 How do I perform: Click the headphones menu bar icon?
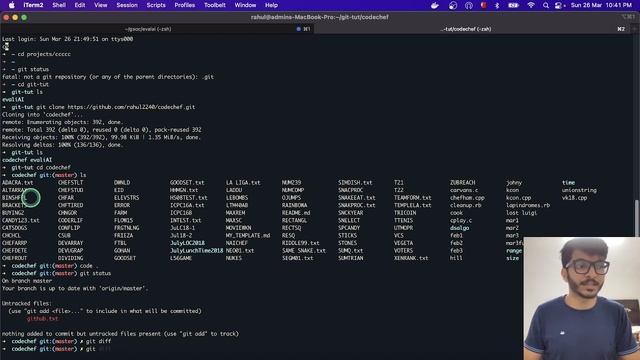coord(469,5)
